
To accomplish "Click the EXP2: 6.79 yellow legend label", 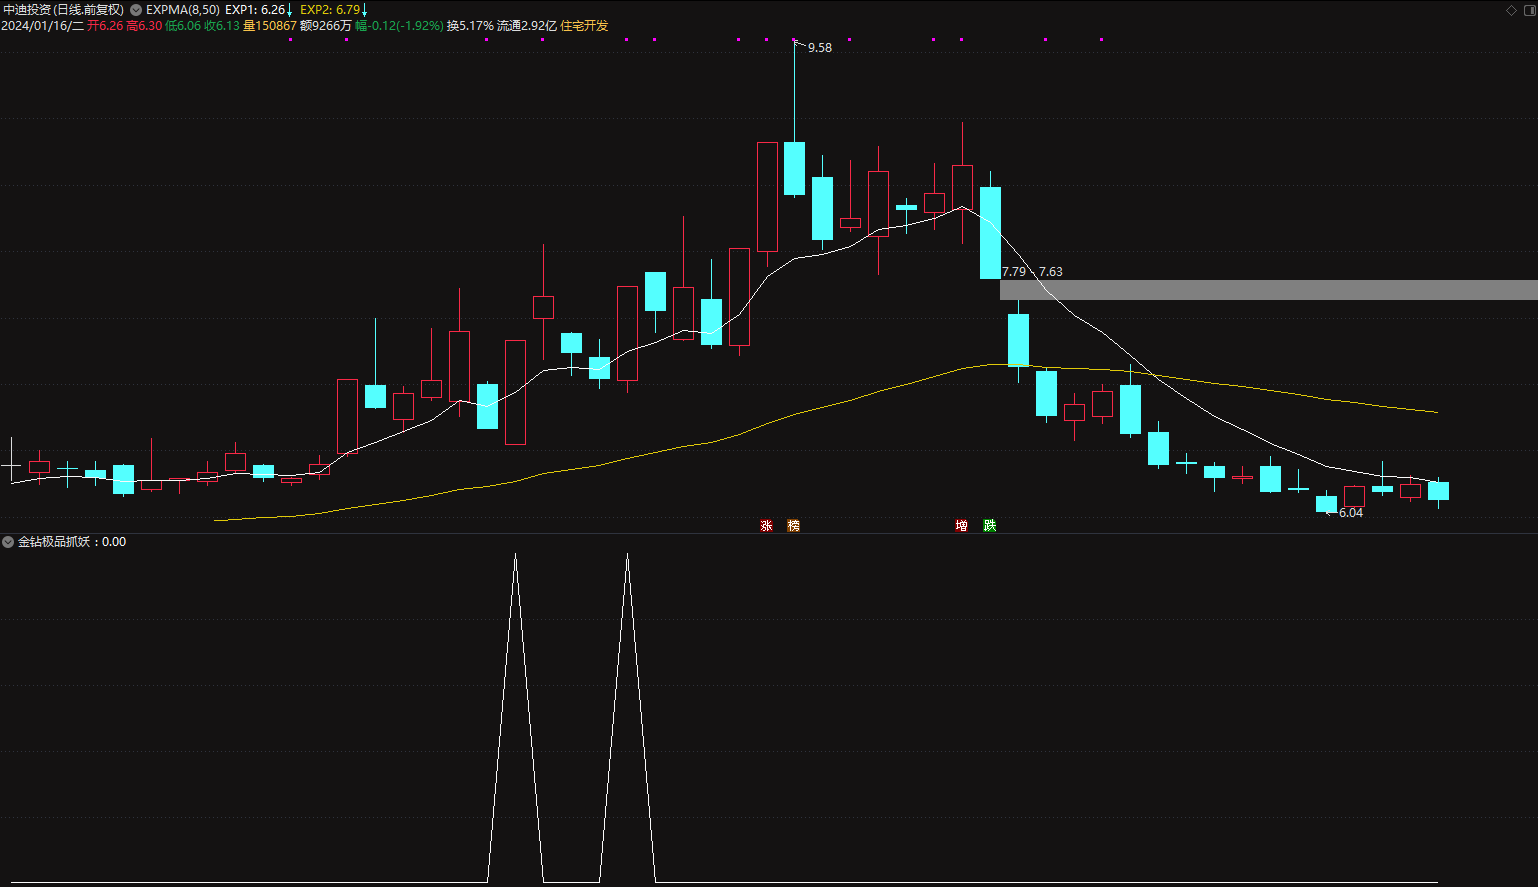I will click(330, 10).
